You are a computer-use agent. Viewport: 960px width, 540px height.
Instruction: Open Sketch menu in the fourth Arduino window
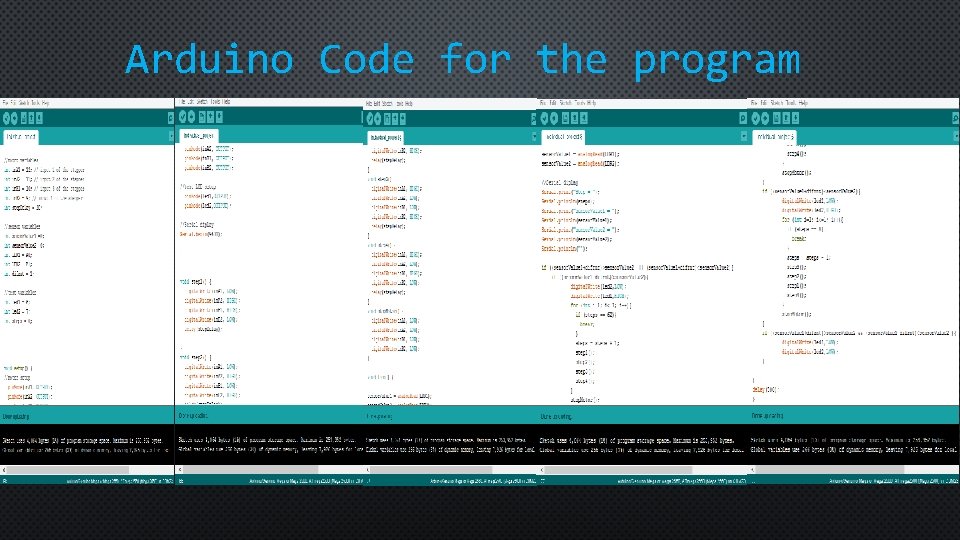pyautogui.click(x=566, y=103)
